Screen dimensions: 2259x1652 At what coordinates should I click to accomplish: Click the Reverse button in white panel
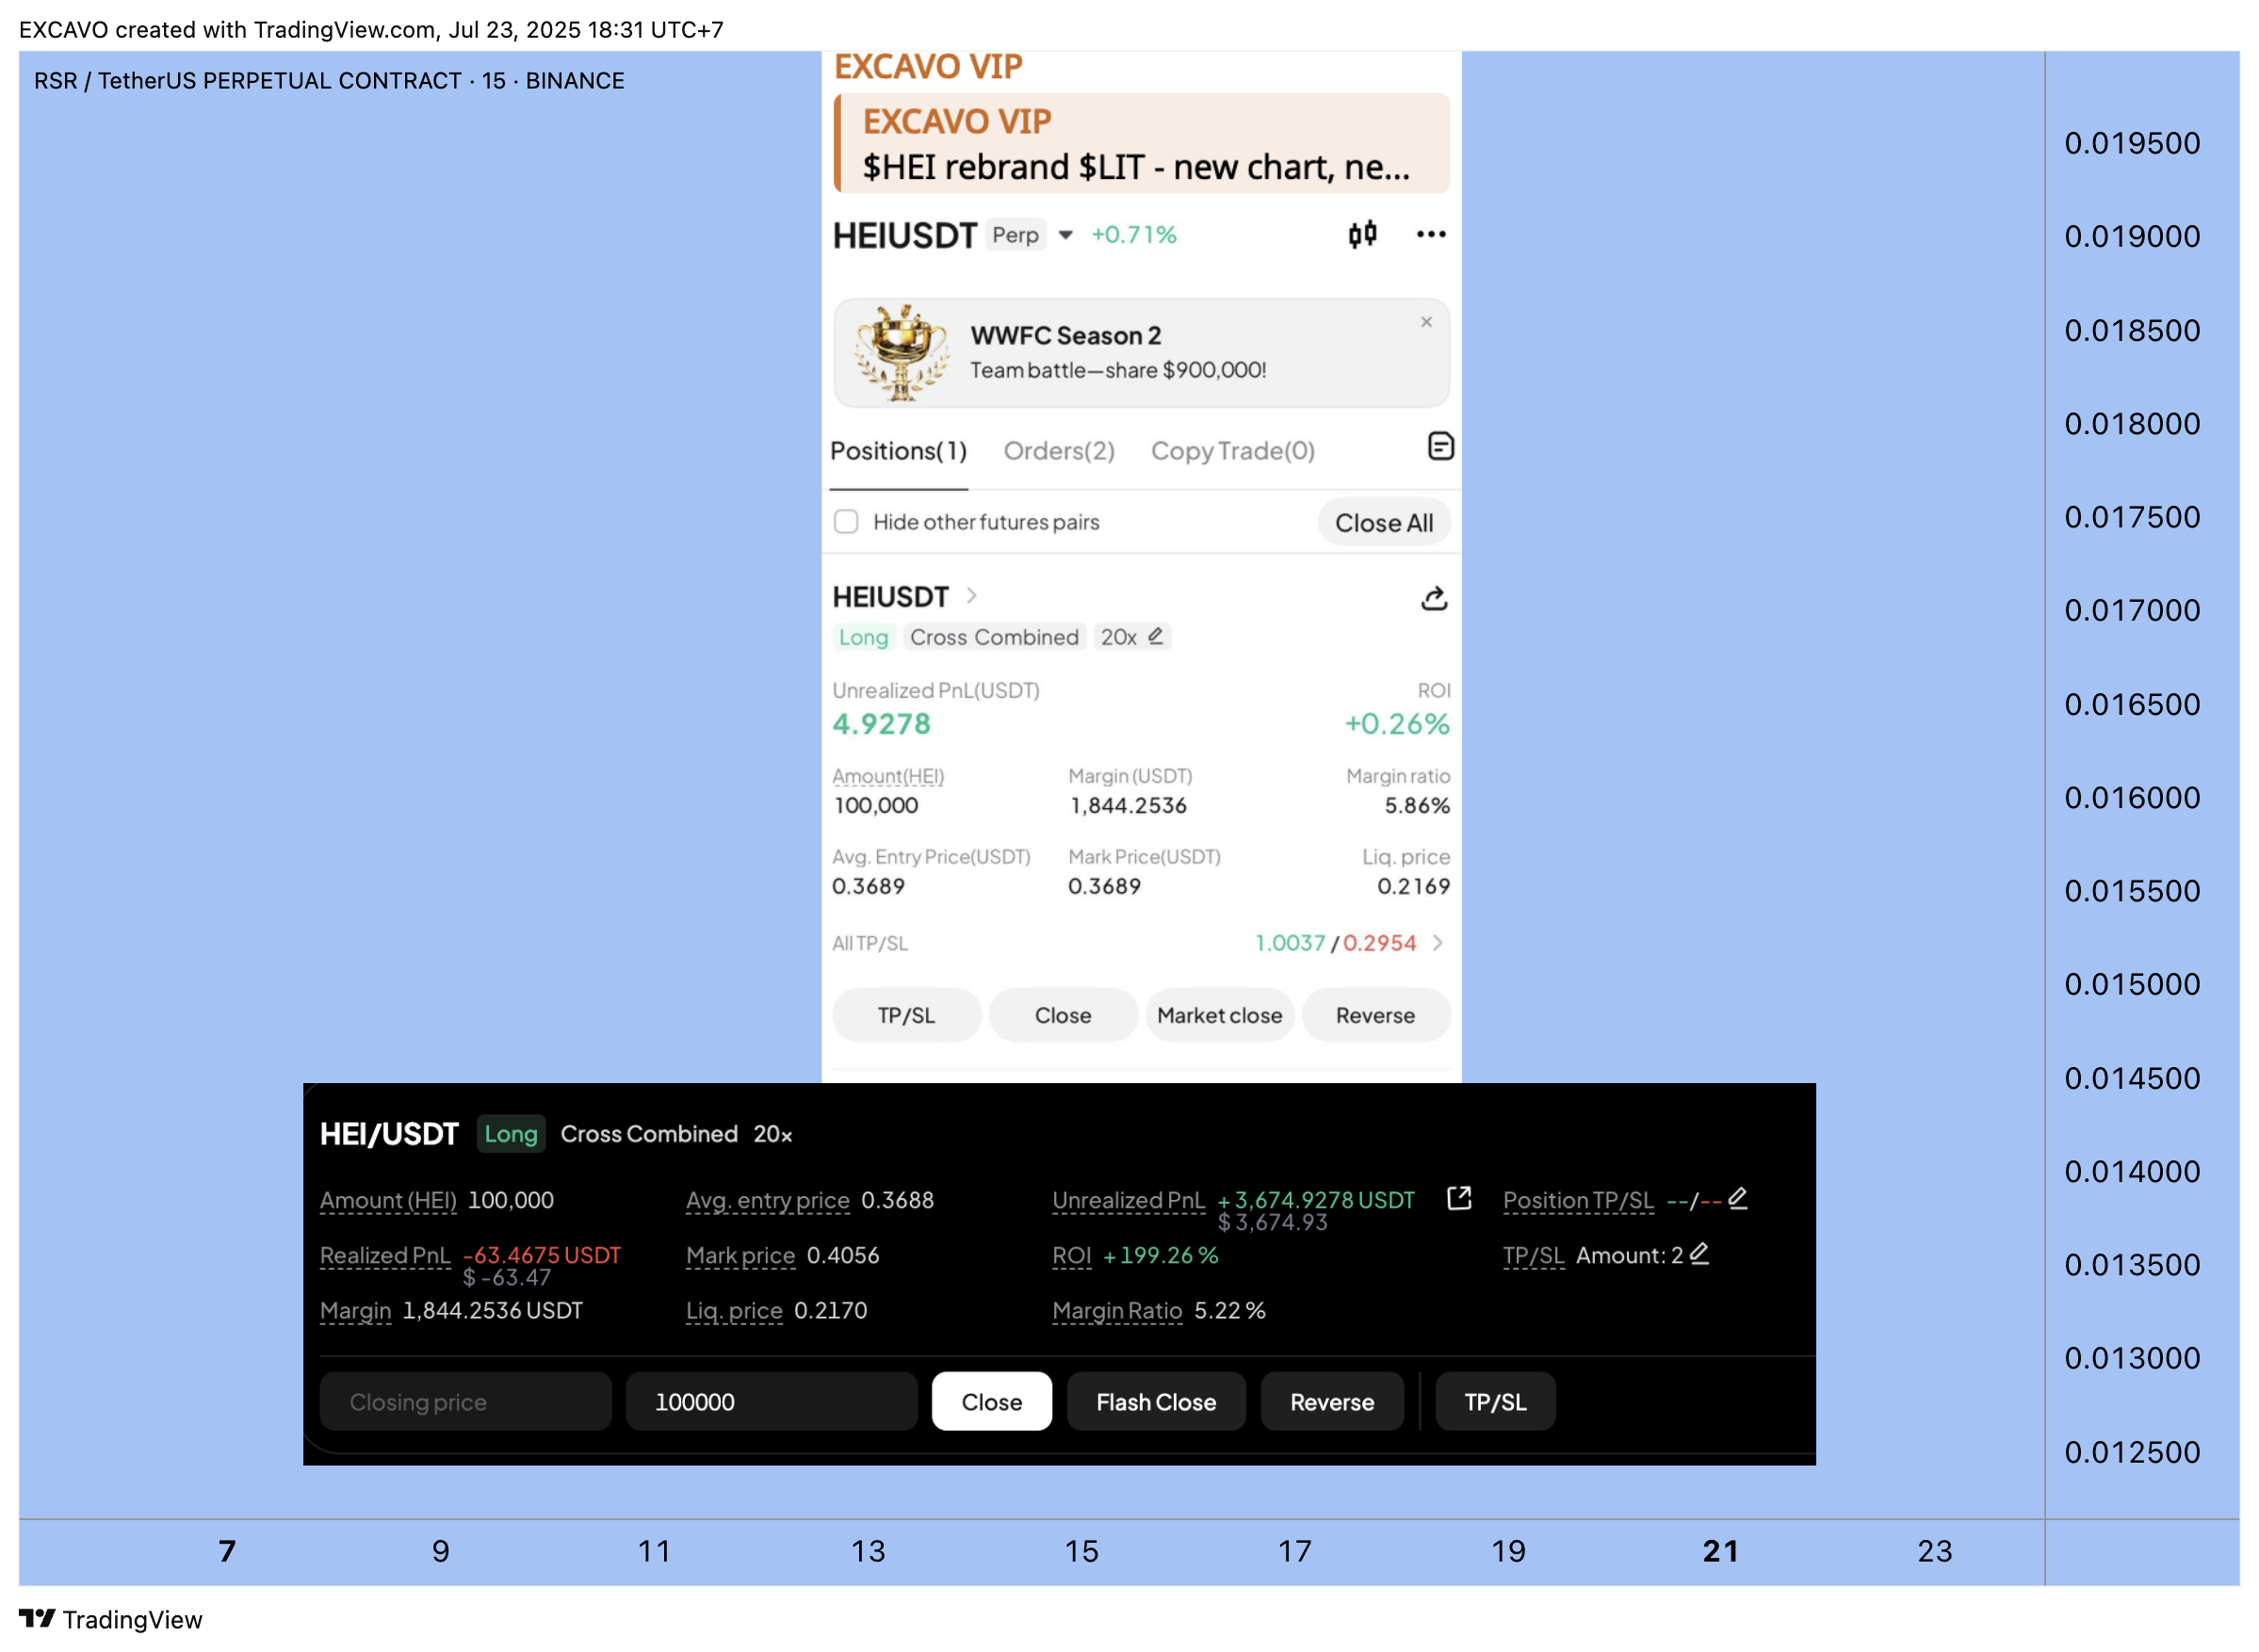(x=1376, y=1015)
